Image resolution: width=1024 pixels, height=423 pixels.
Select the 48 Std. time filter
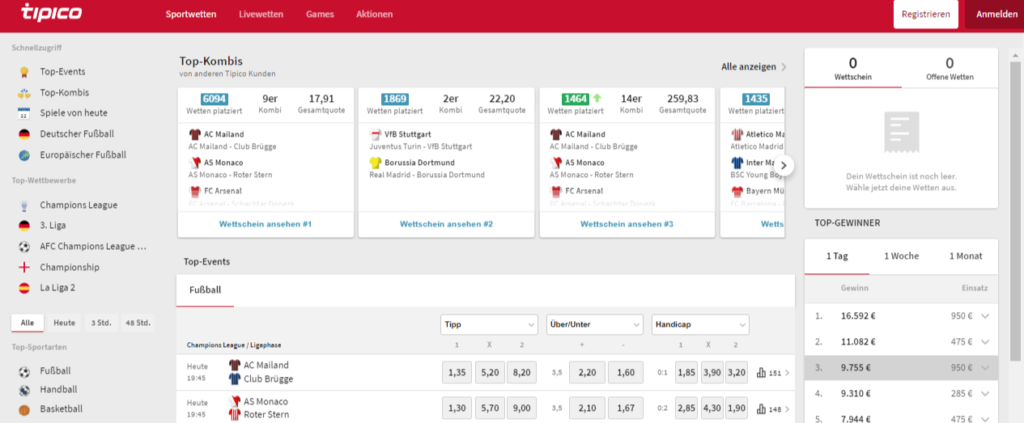[138, 322]
